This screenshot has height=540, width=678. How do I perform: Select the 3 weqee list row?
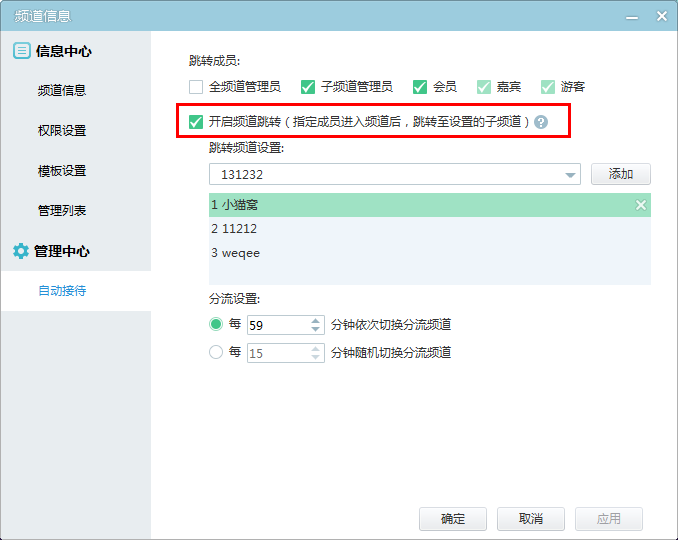coord(430,253)
